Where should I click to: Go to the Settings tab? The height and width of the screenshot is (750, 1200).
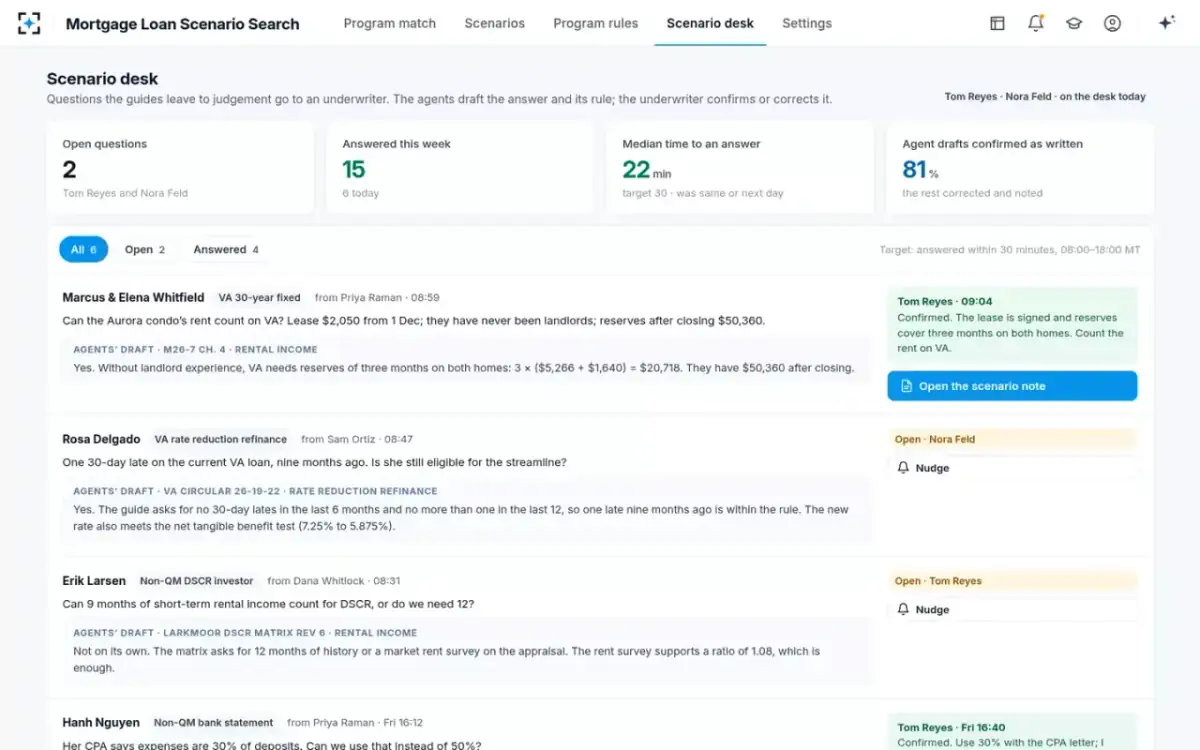807,23
